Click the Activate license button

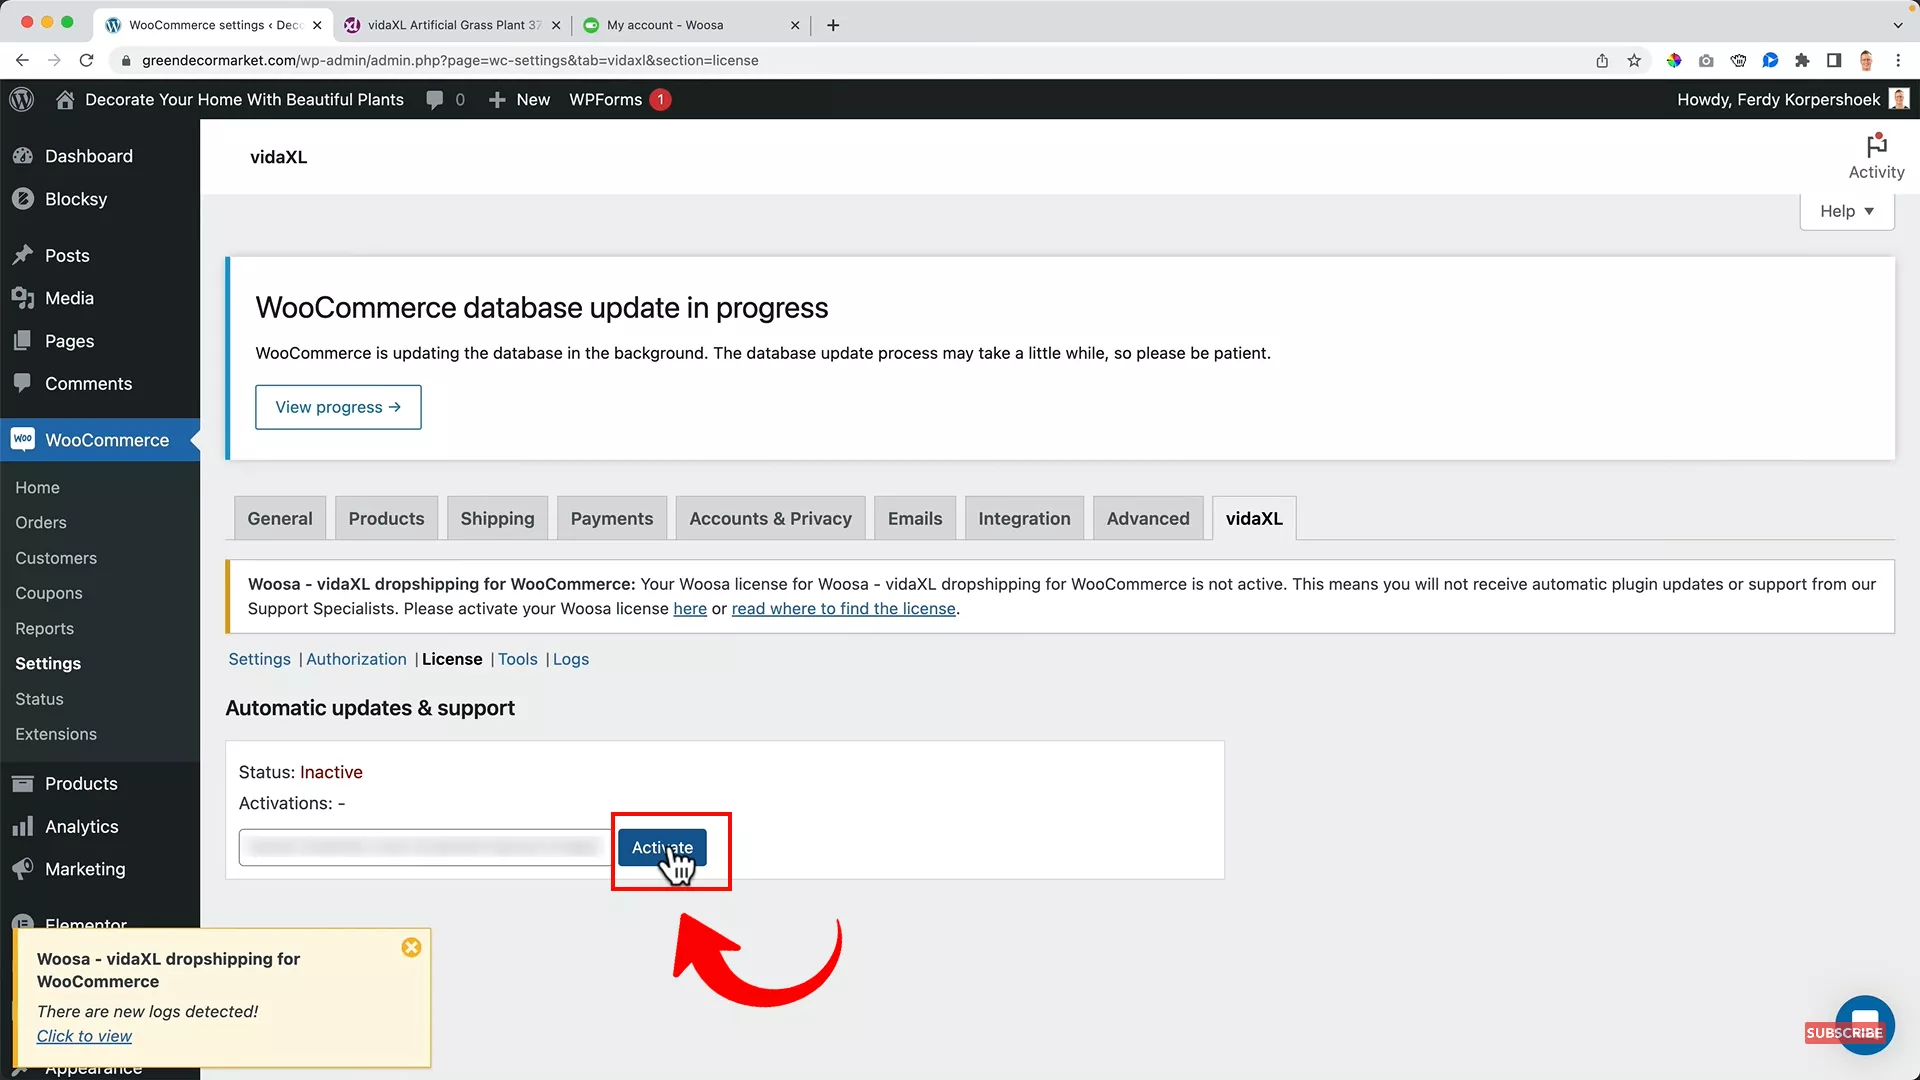click(663, 847)
